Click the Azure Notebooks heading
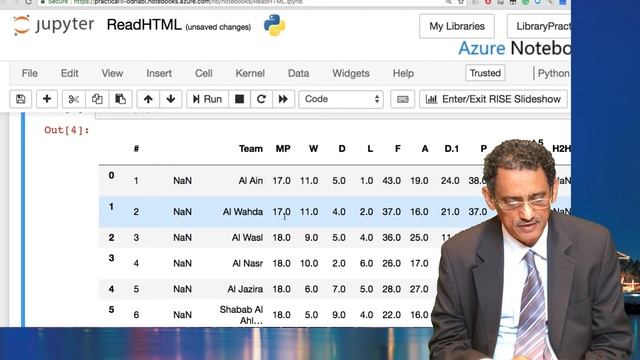 coord(514,49)
